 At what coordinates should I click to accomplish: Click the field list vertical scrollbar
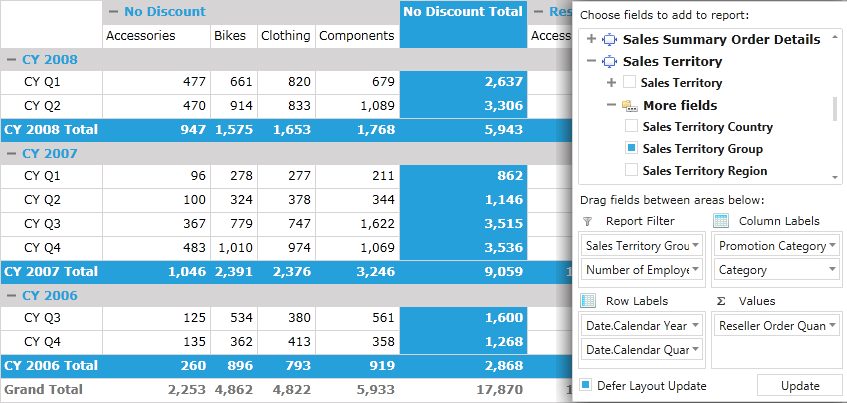(x=835, y=107)
